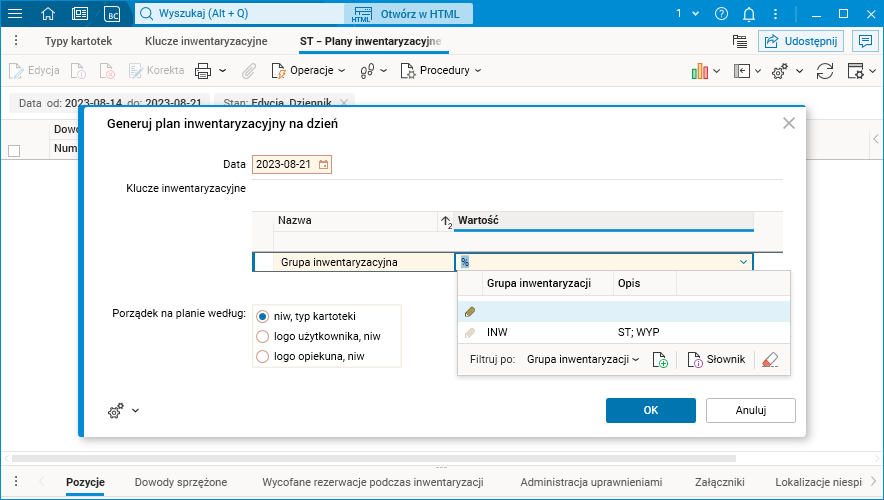Image resolution: width=884 pixels, height=500 pixels.
Task: Expand the printer dropdown arrow
Action: (223, 70)
